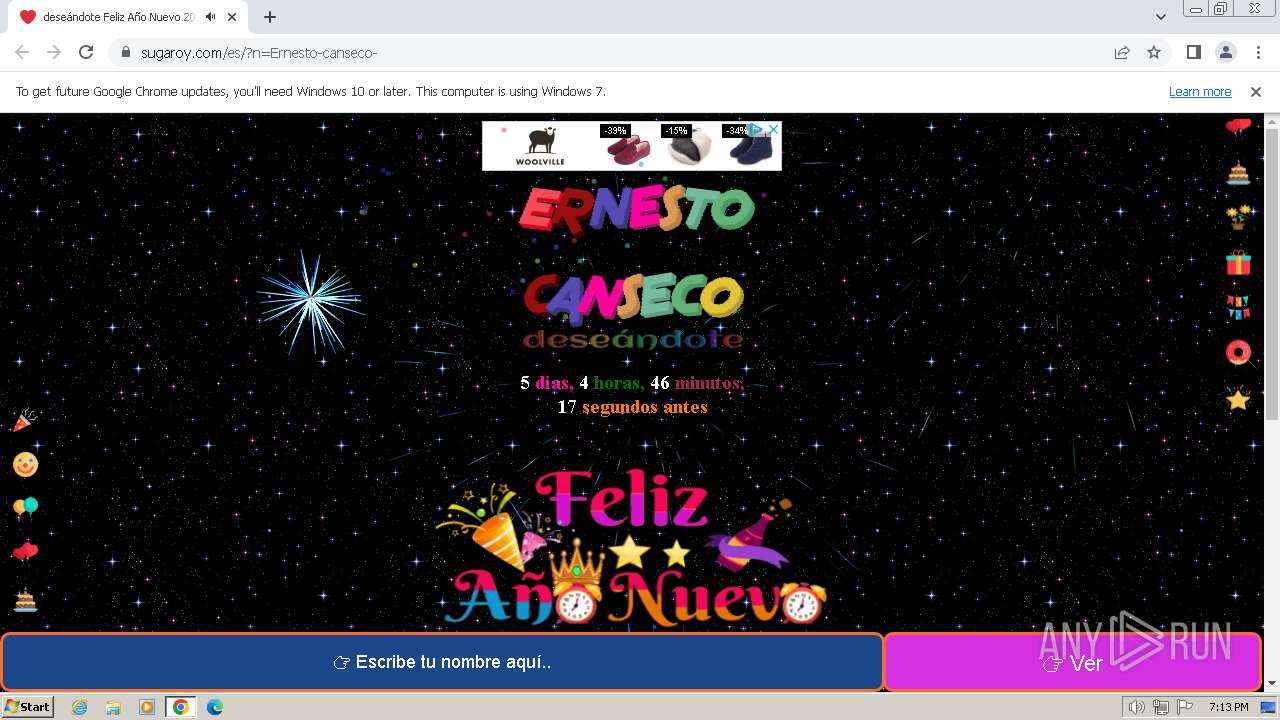Click the party popper emoji on left side
The image size is (1280, 720).
(25, 419)
